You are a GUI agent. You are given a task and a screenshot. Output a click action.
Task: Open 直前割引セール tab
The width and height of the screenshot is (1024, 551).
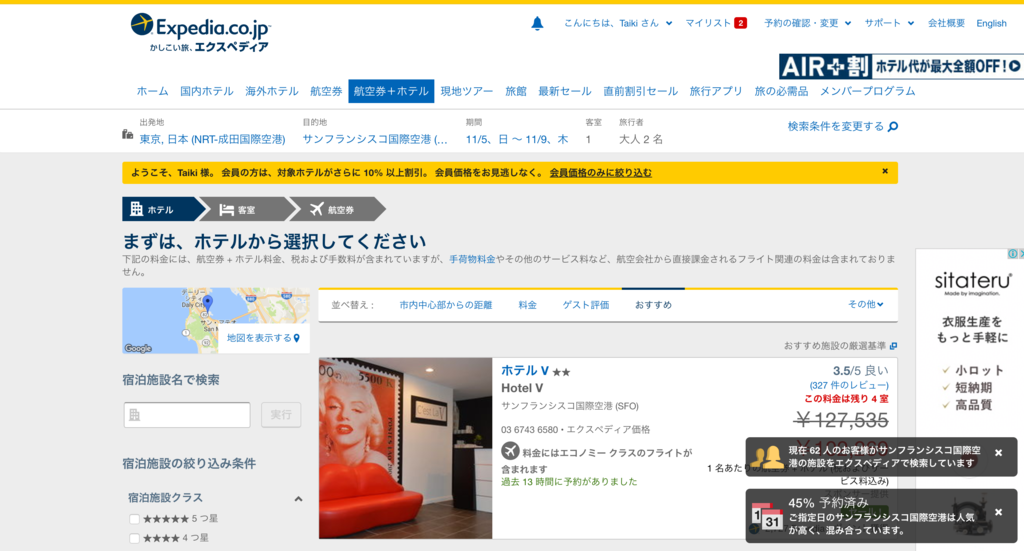tap(640, 91)
